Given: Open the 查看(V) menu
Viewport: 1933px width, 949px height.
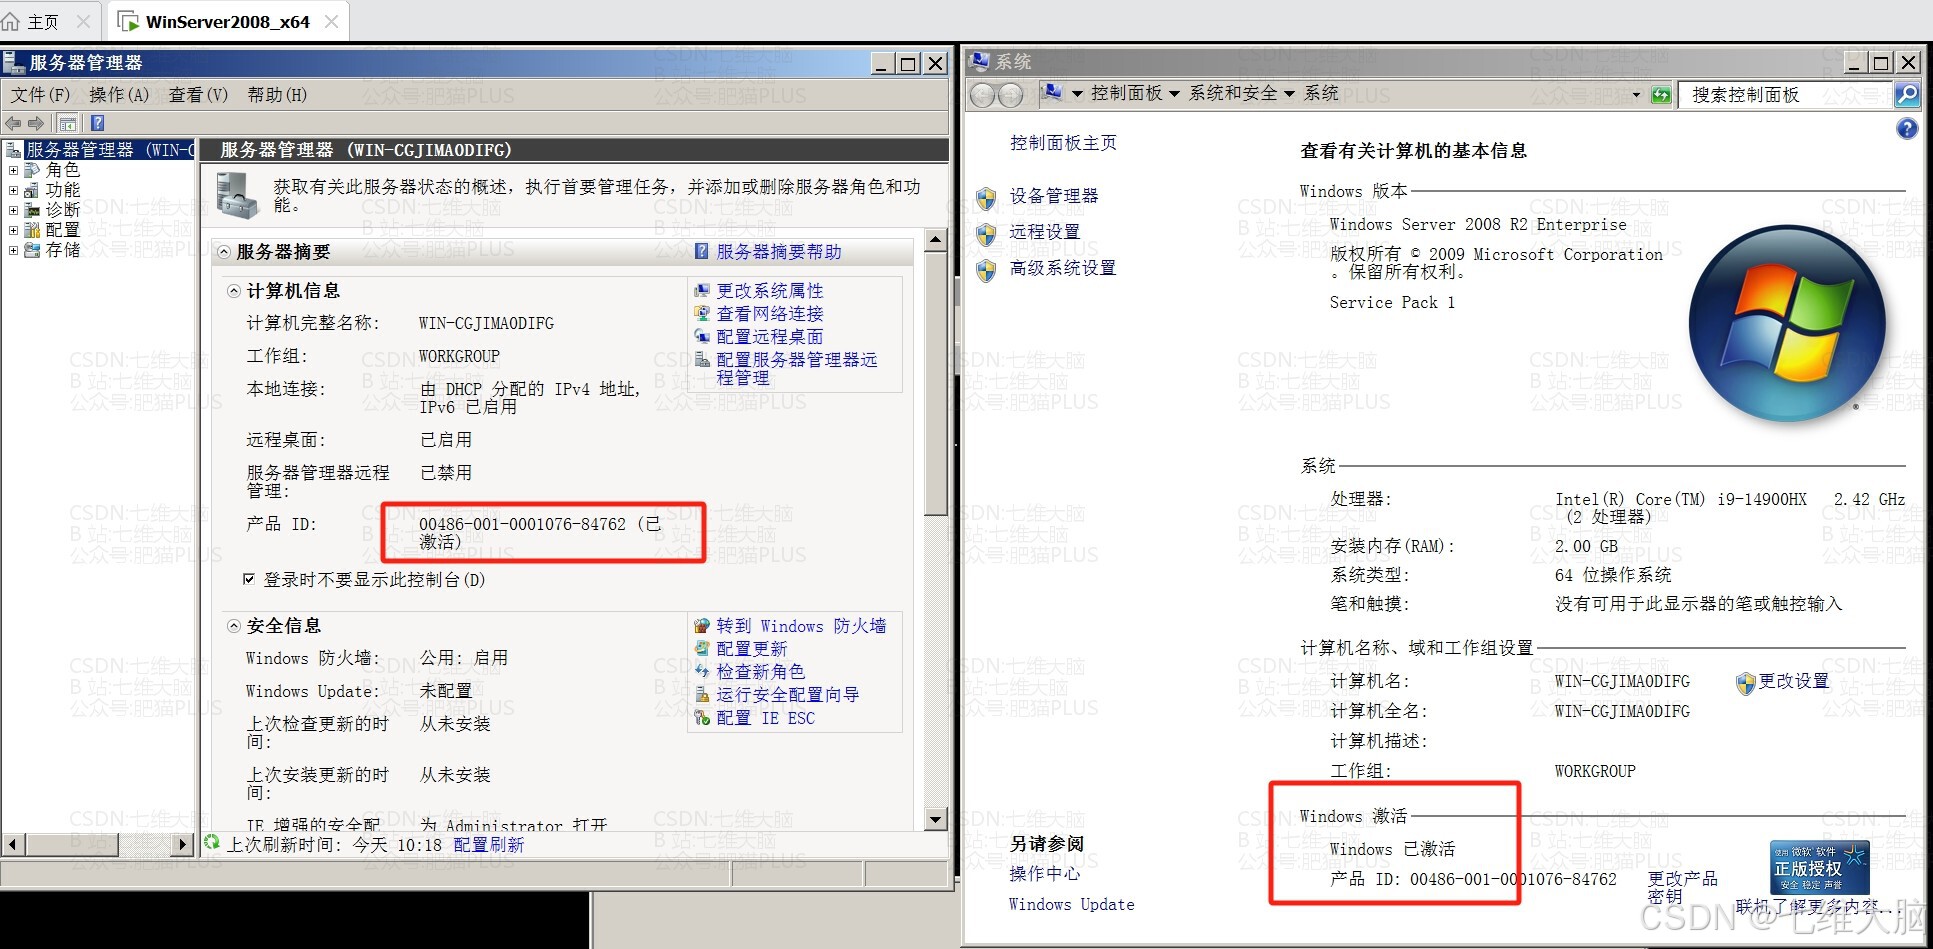Looking at the screenshot, I should 198,95.
